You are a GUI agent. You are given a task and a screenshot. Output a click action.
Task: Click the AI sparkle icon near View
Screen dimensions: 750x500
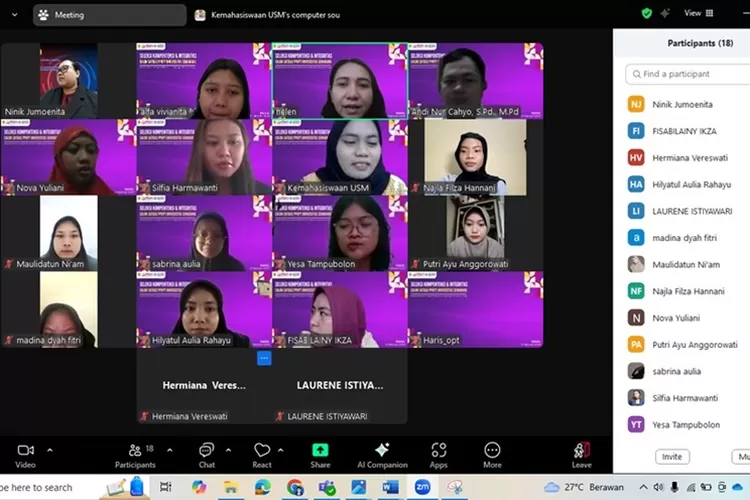[665, 13]
